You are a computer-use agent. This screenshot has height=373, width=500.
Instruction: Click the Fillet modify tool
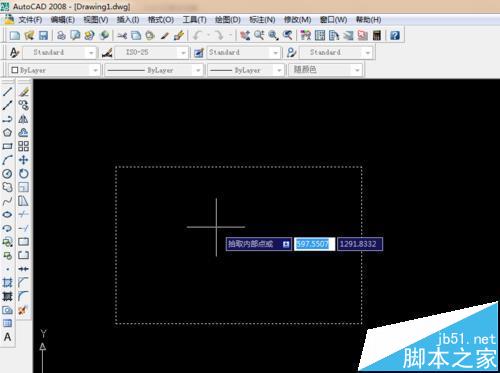23,296
